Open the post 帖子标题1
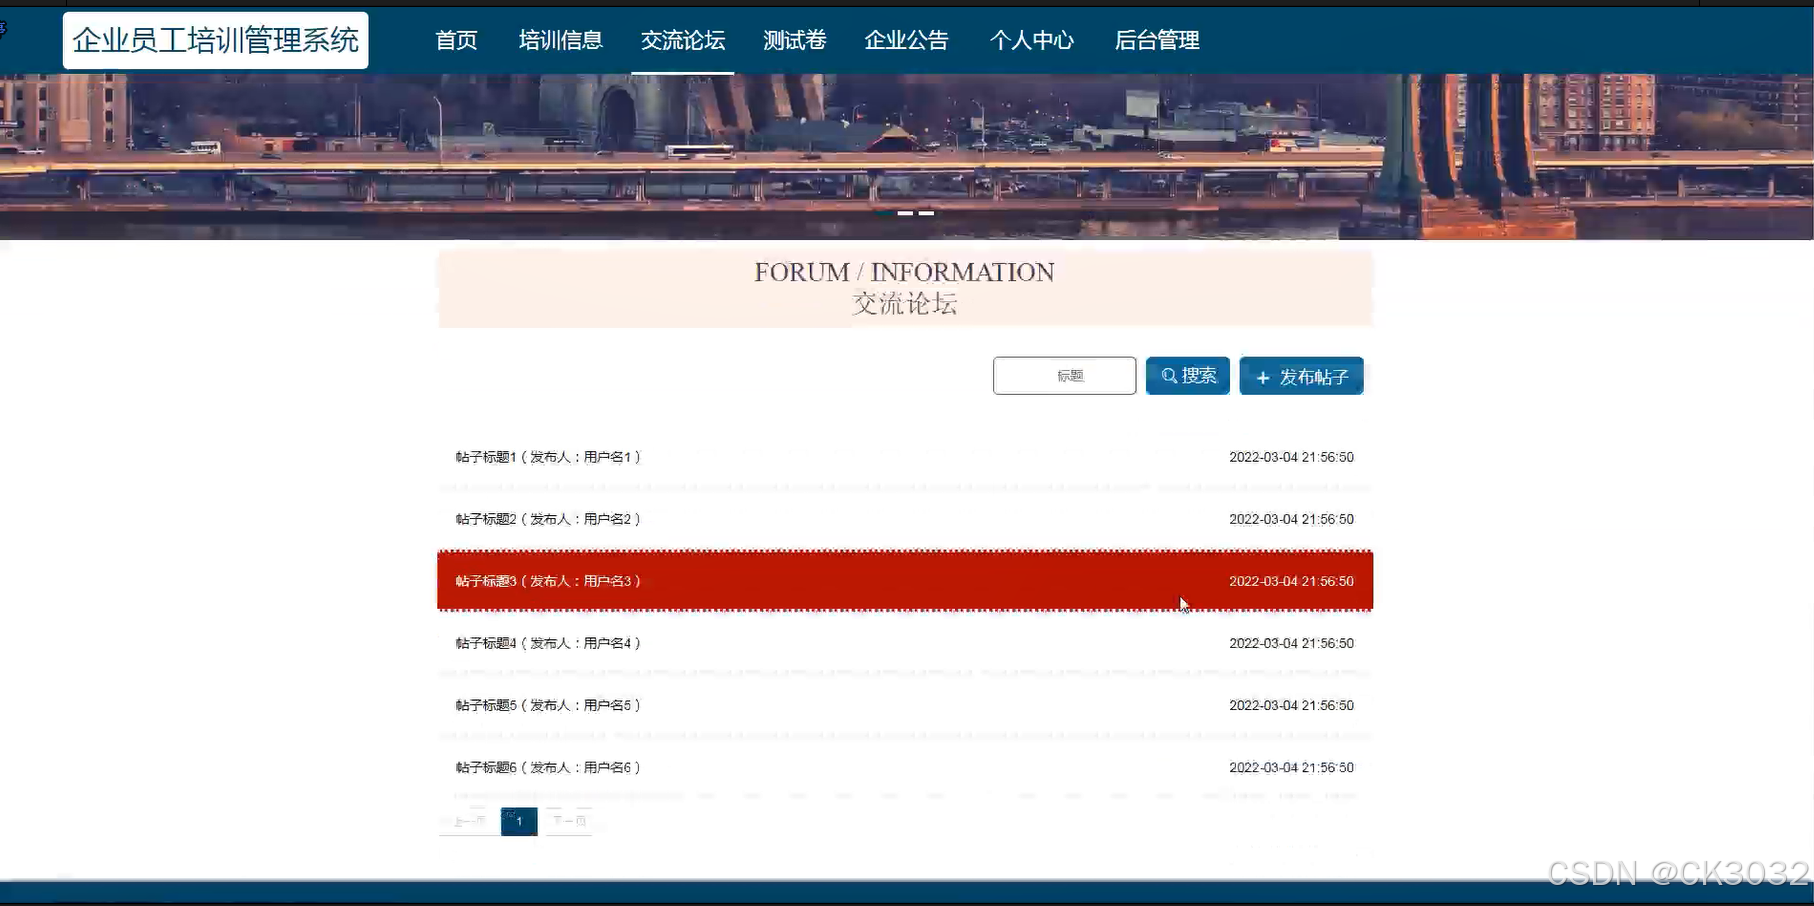The height and width of the screenshot is (906, 1814). (x=546, y=456)
